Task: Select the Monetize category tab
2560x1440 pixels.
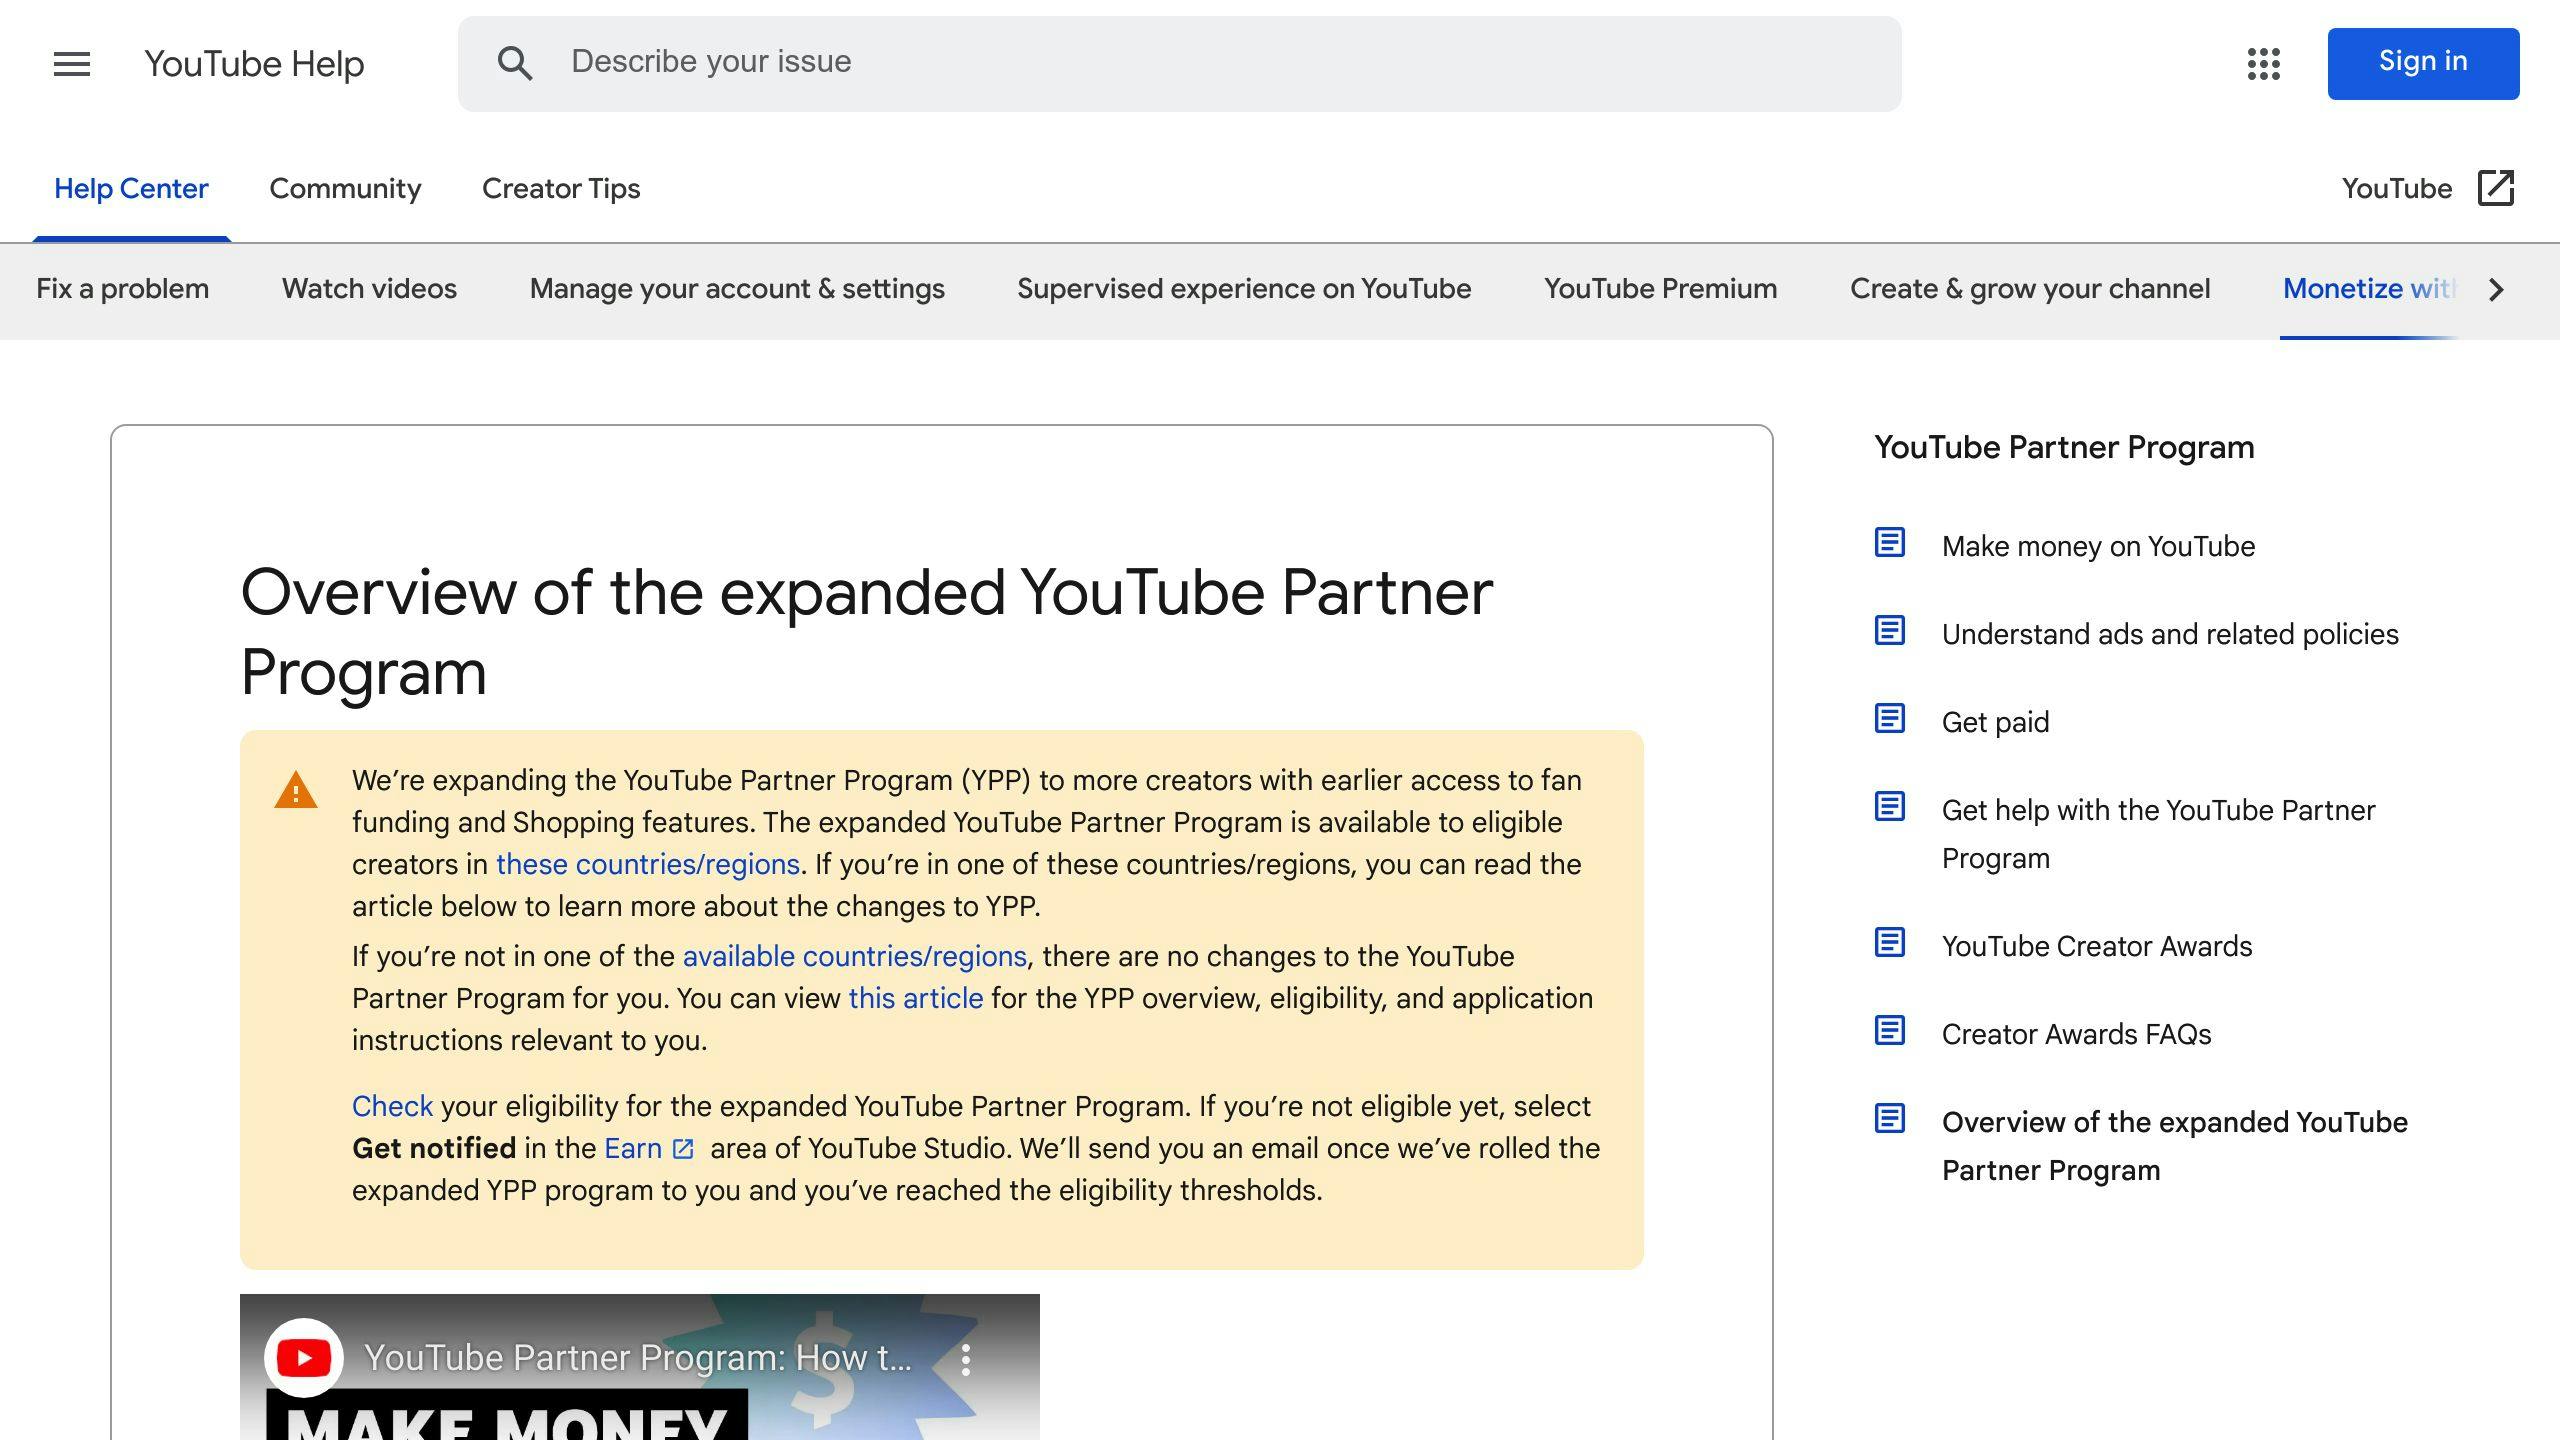Action: [x=2369, y=289]
